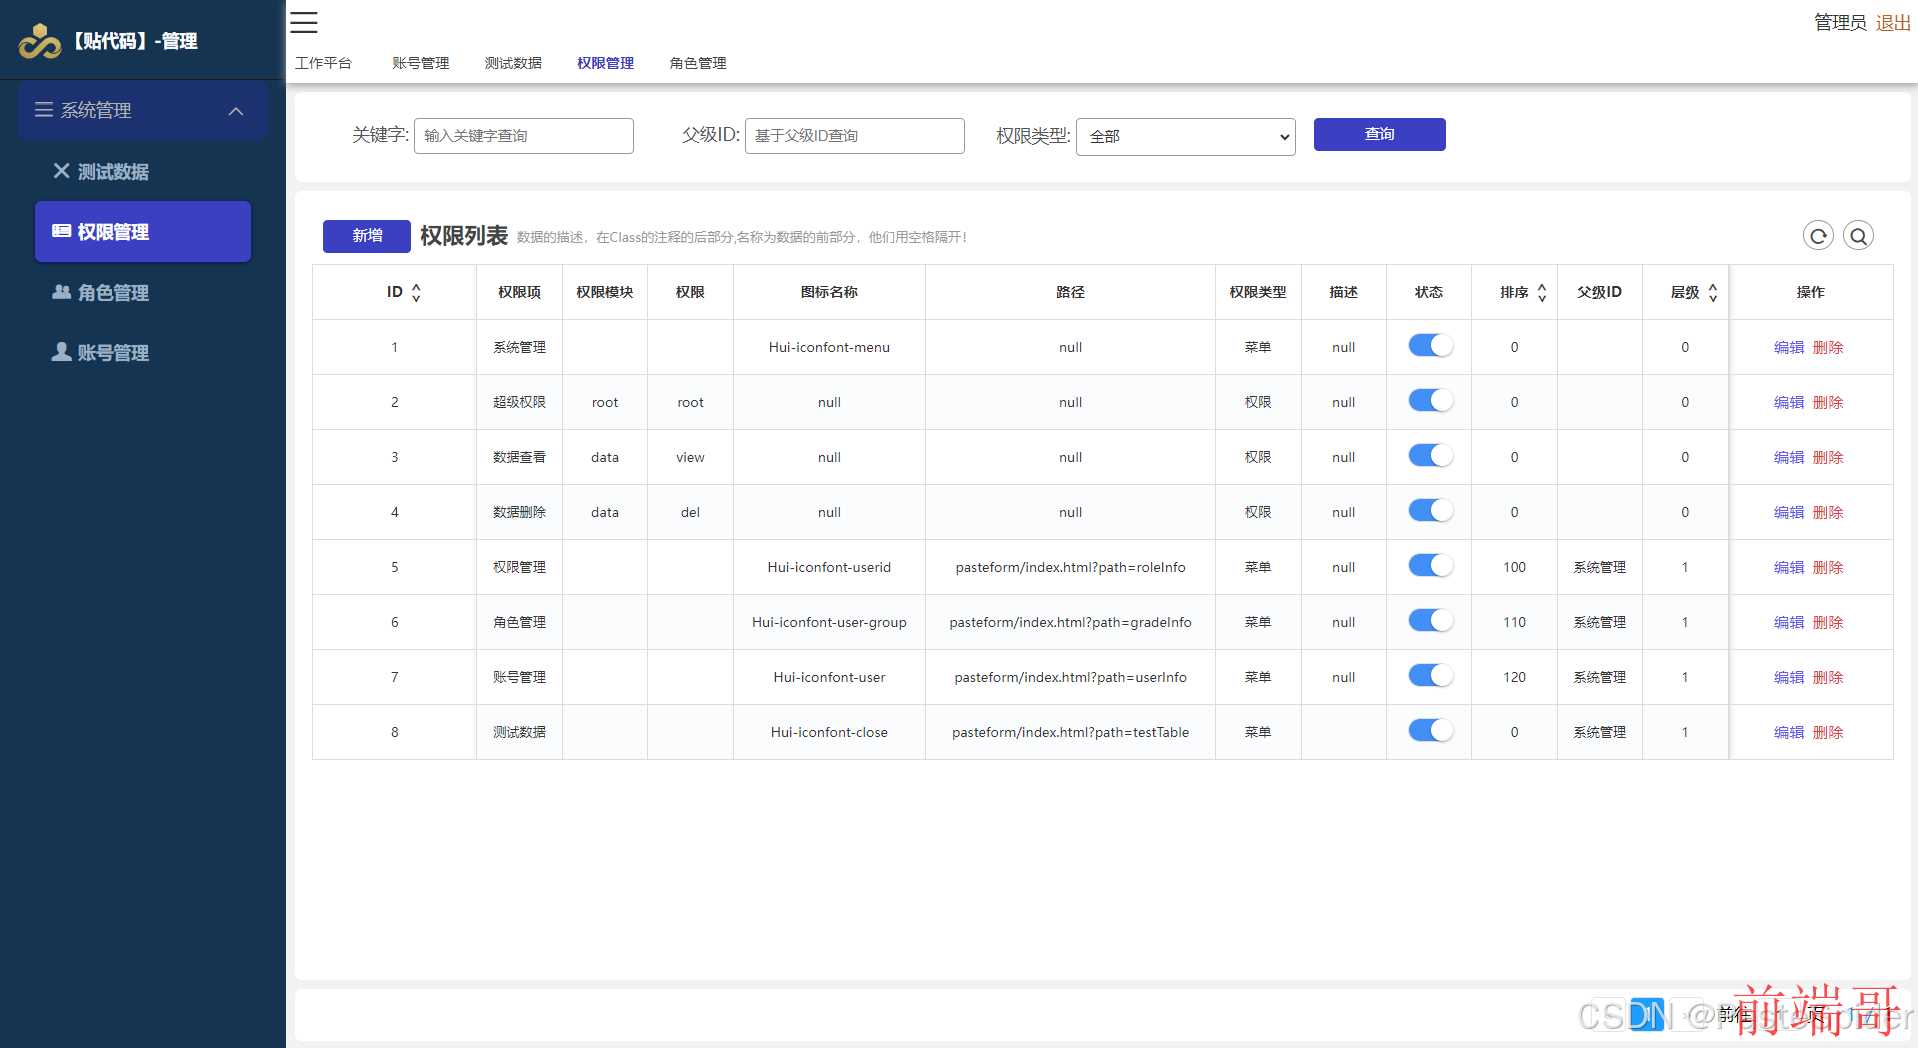Click the Hui-iconfont-close cell
The width and height of the screenshot is (1918, 1048).
click(x=829, y=732)
